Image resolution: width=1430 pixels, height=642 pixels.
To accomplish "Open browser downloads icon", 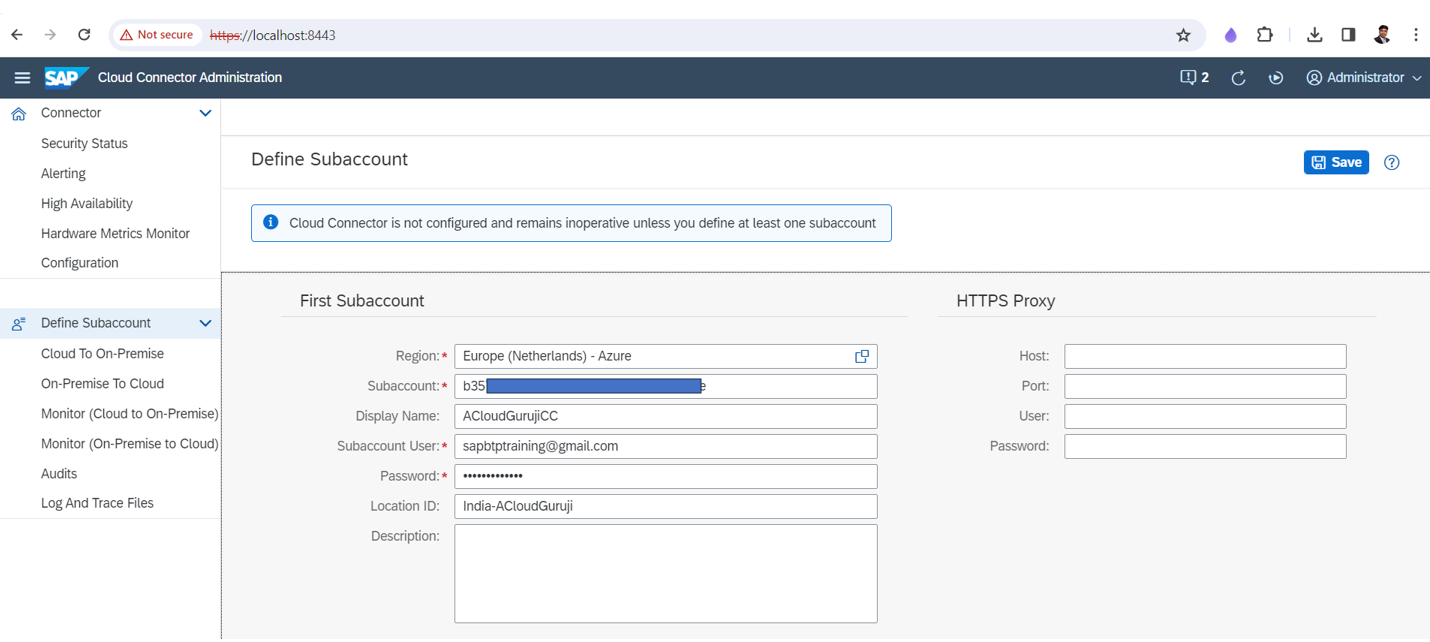I will [1314, 35].
